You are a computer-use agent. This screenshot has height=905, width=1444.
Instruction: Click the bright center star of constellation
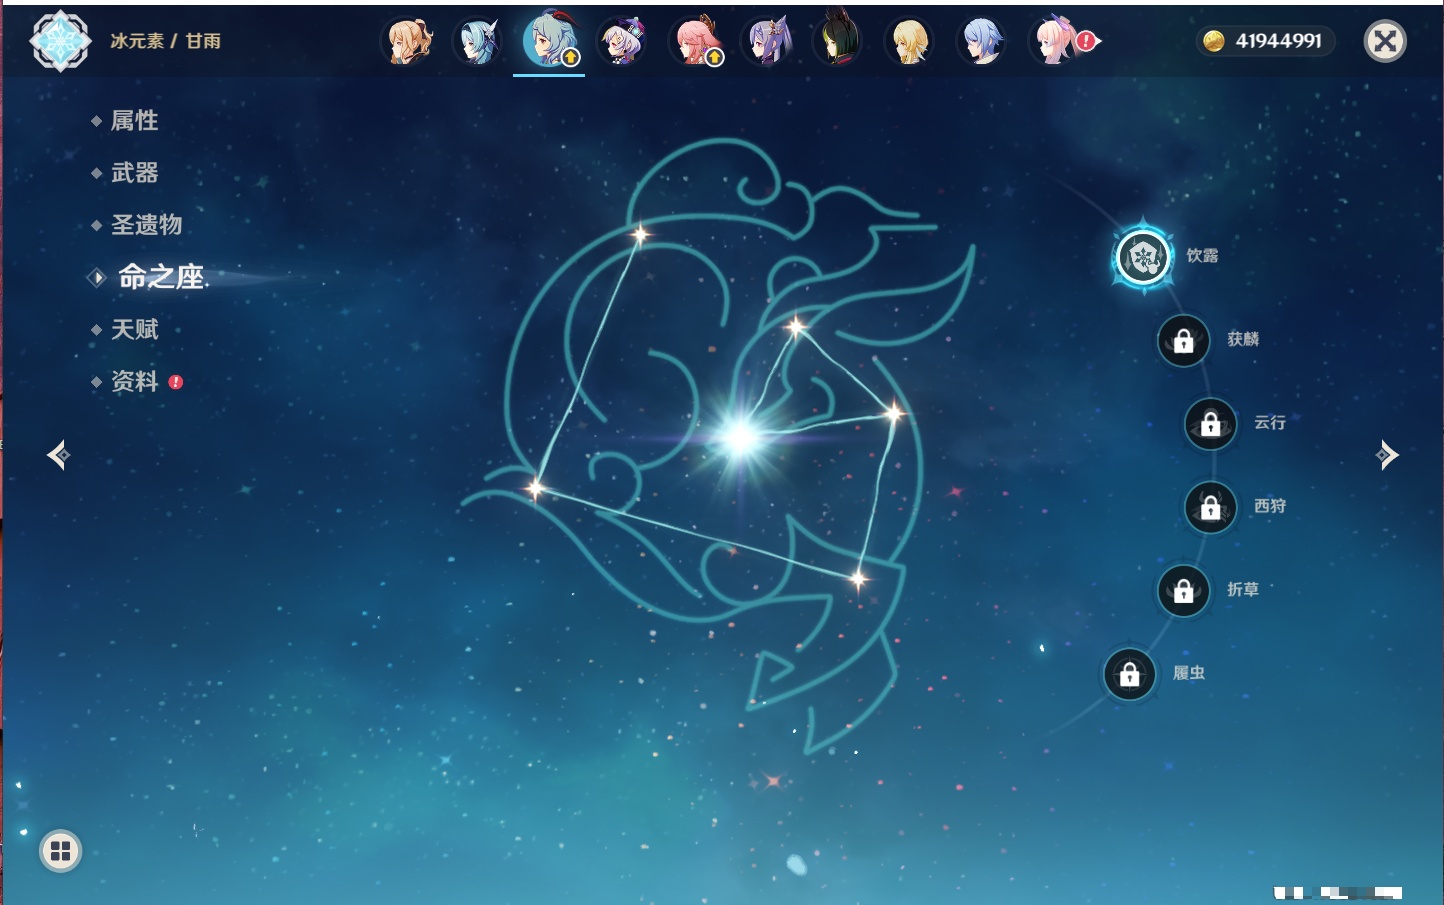741,437
